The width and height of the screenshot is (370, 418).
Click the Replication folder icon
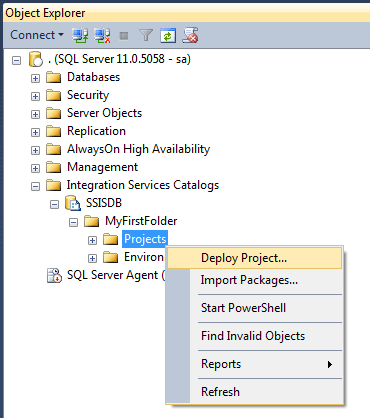53,131
